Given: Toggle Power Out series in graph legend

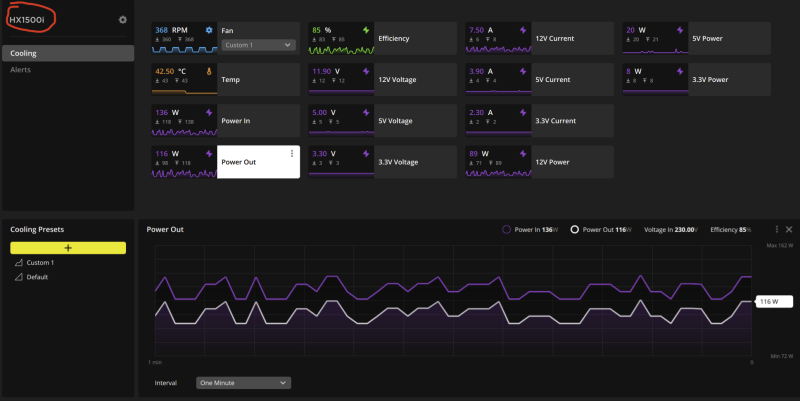Looking at the screenshot, I should (574, 230).
